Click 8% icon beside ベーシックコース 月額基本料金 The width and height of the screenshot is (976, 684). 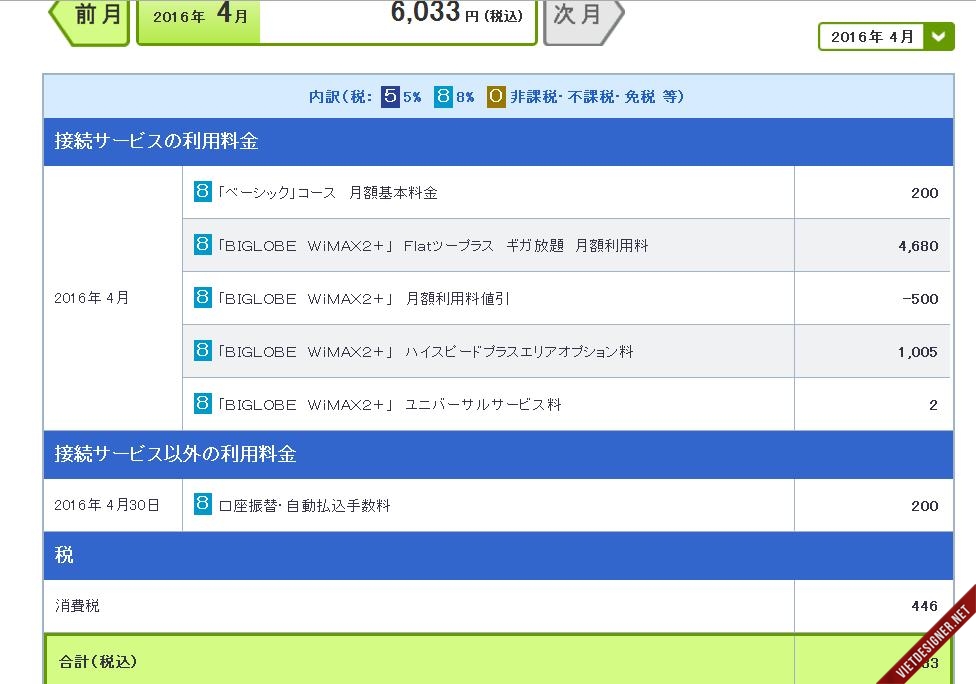(x=202, y=191)
